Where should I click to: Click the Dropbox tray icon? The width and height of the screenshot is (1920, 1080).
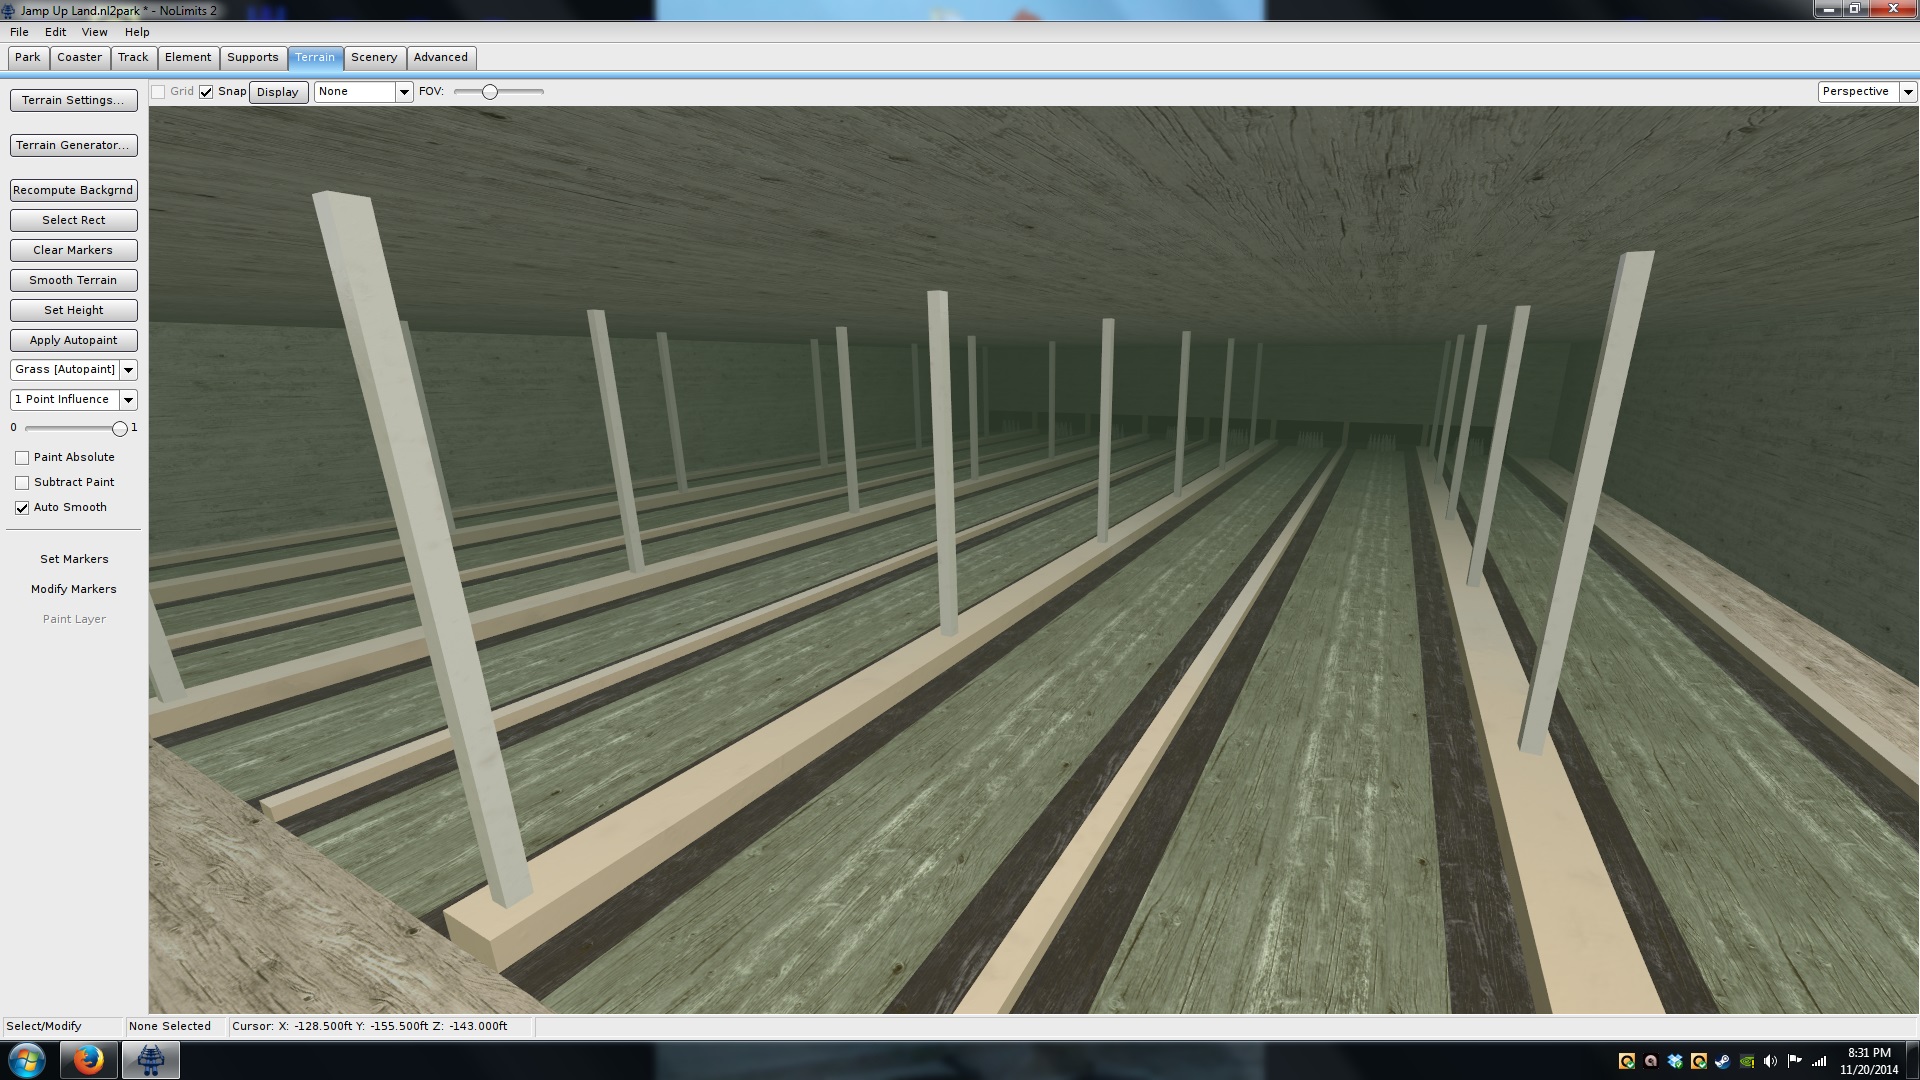(x=1675, y=1061)
